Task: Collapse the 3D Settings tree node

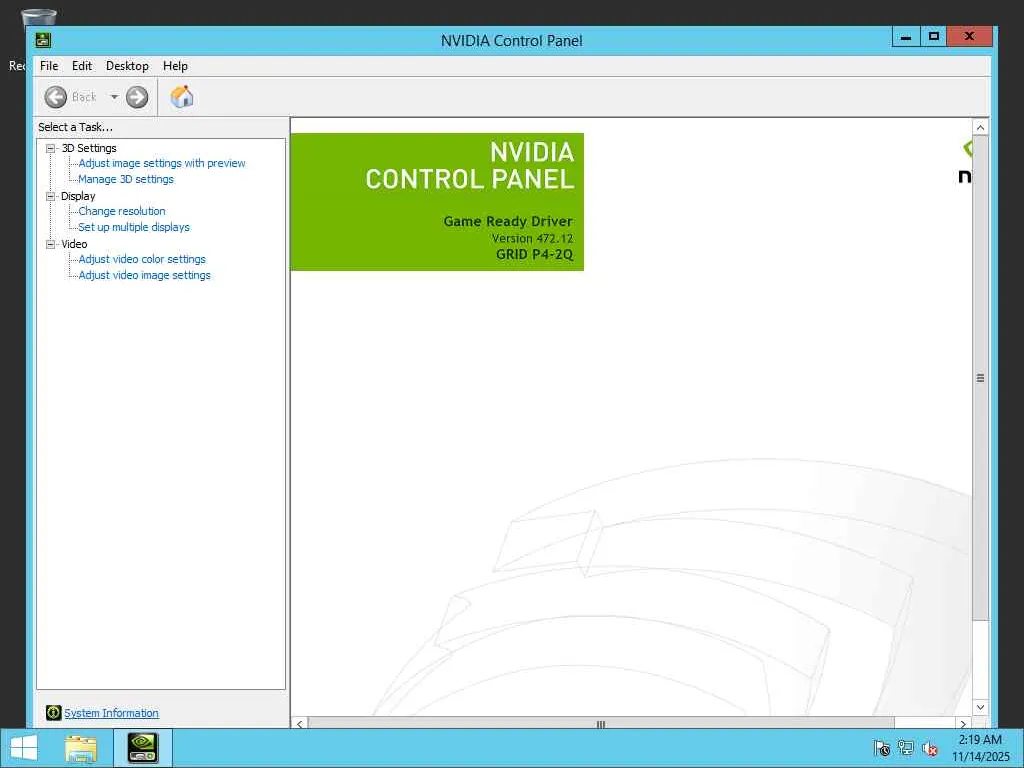Action: click(x=50, y=148)
